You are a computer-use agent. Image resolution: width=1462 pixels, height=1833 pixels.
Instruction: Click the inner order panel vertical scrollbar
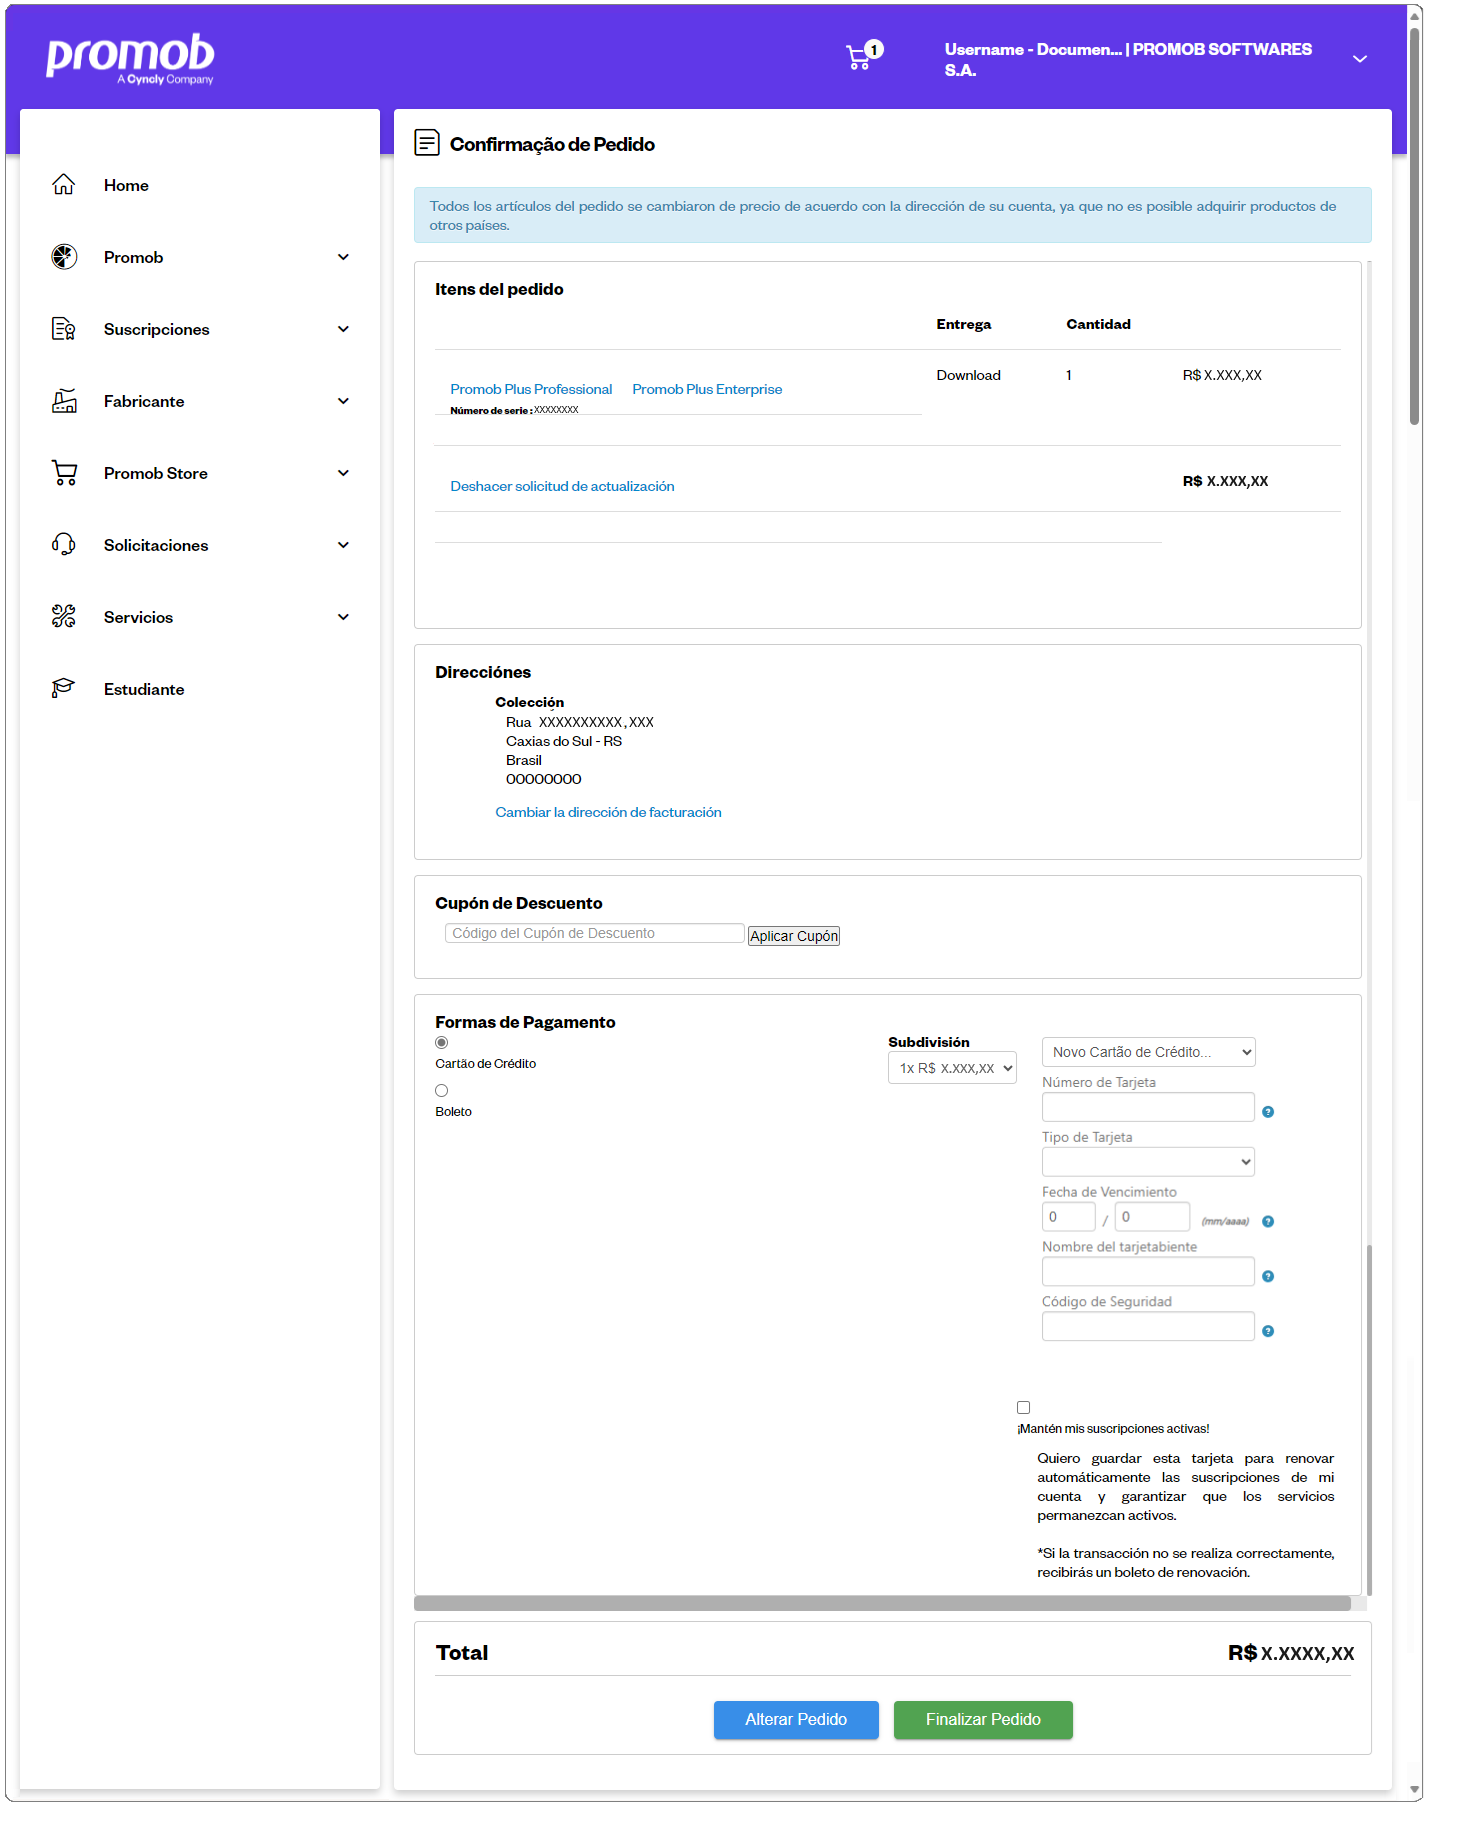point(1369,1420)
